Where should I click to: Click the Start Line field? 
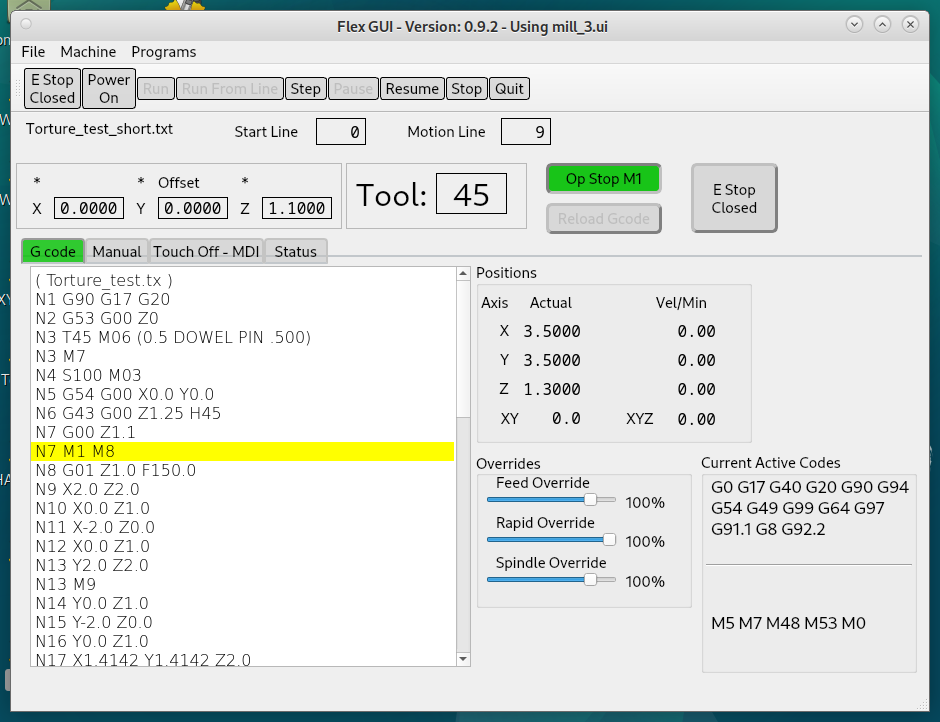tap(341, 132)
